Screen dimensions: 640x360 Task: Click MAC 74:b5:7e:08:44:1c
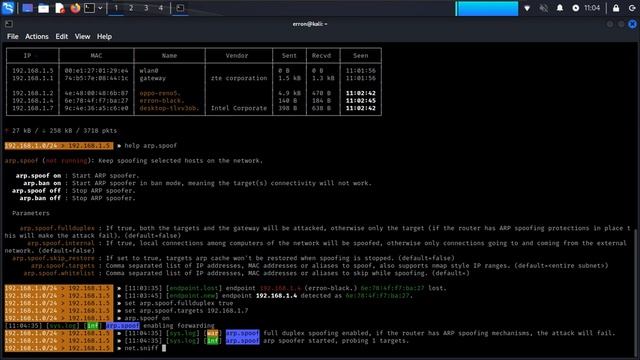[96, 78]
